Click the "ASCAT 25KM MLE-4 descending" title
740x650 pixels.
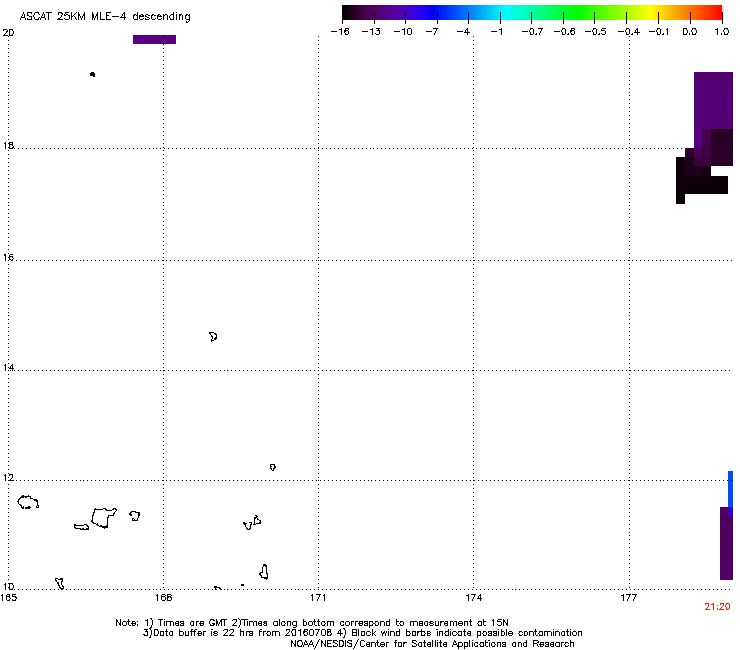105,17
